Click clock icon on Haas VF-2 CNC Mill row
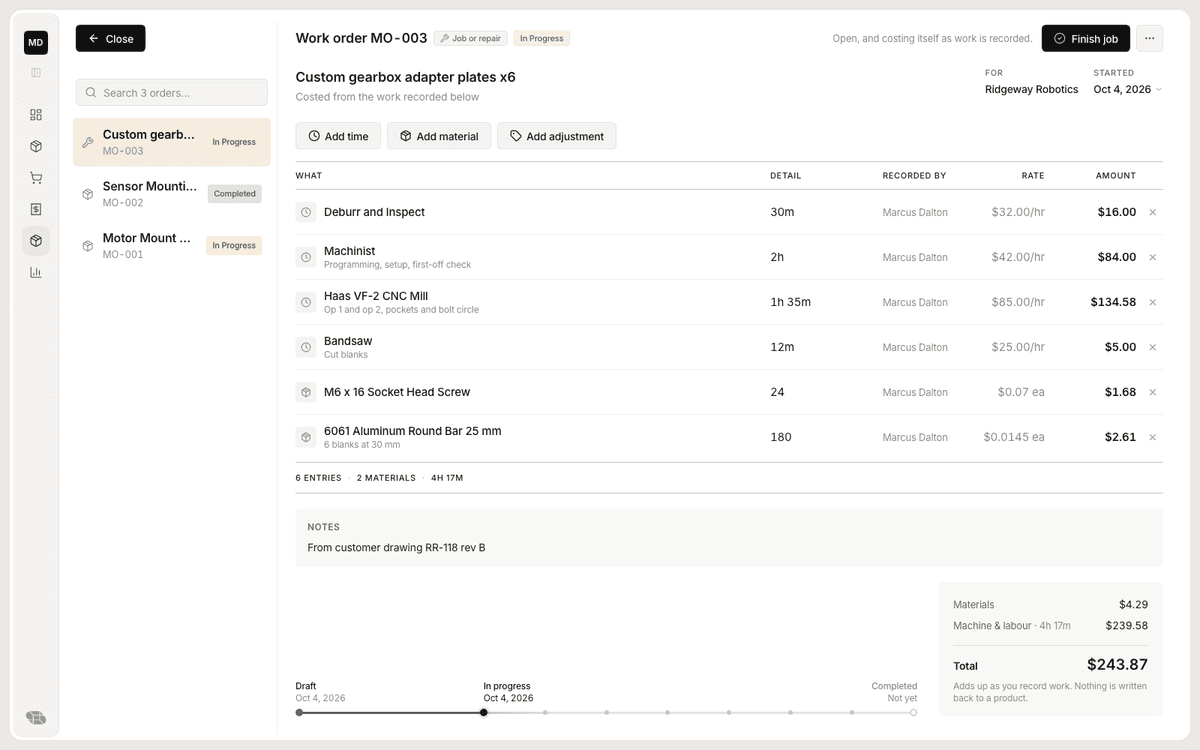 point(306,302)
